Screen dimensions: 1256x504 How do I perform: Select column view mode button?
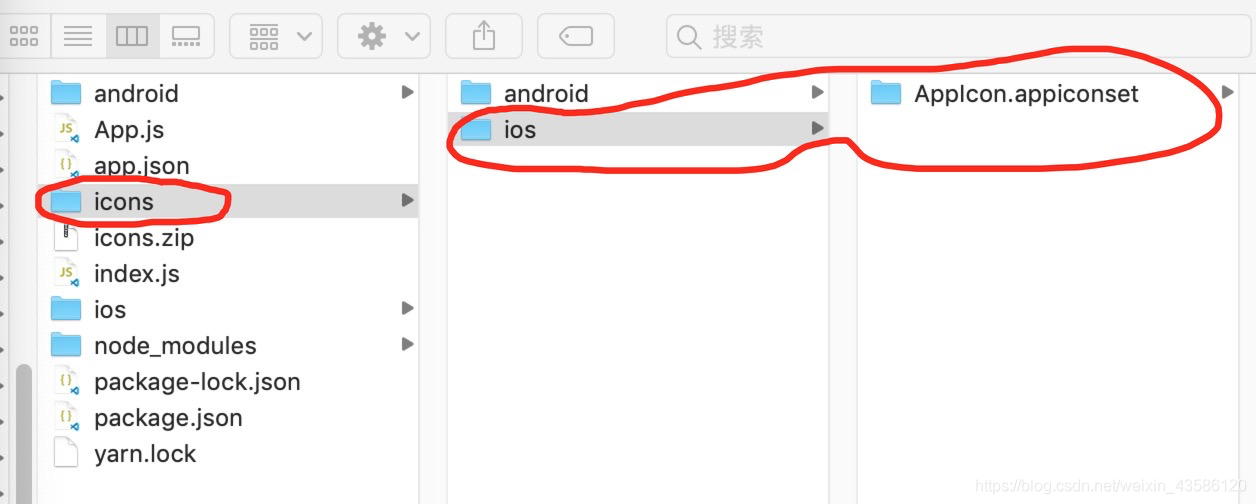pos(132,37)
